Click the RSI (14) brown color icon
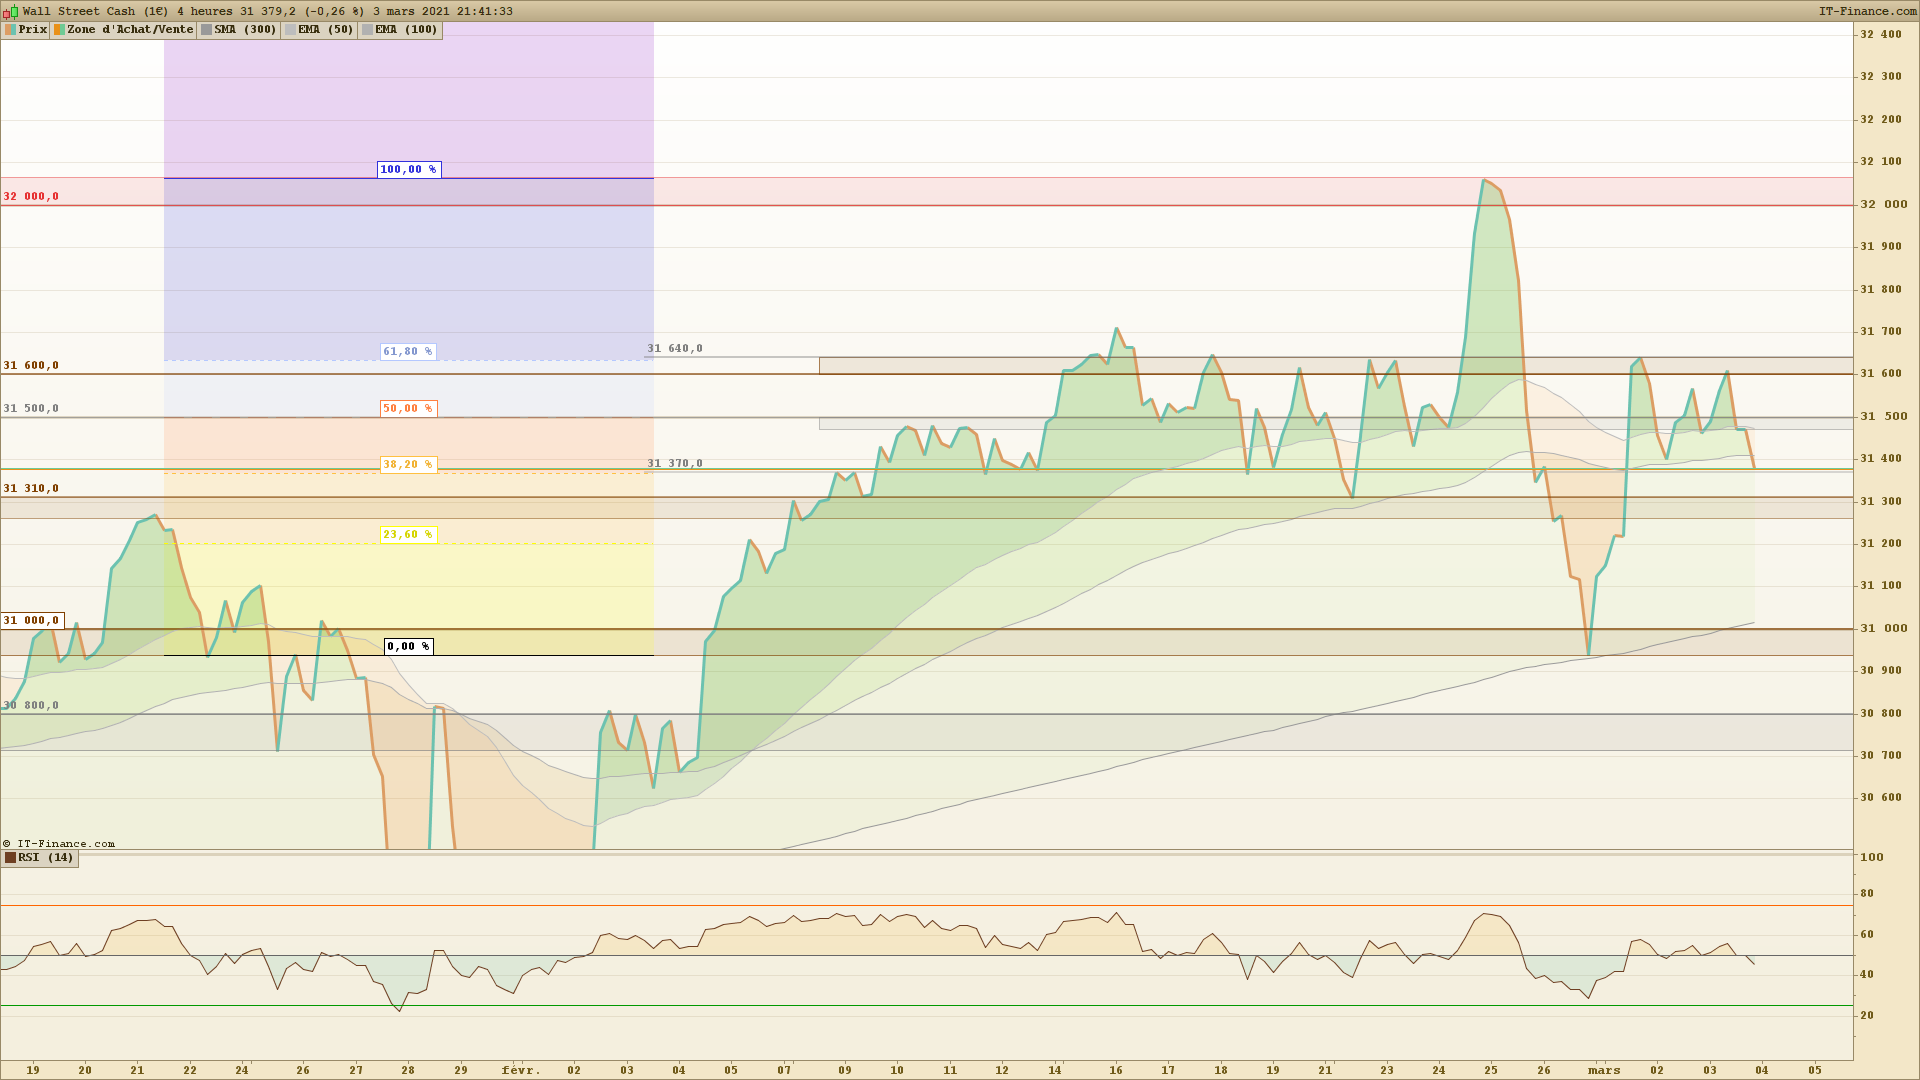The width and height of the screenshot is (1920, 1080). coord(11,858)
